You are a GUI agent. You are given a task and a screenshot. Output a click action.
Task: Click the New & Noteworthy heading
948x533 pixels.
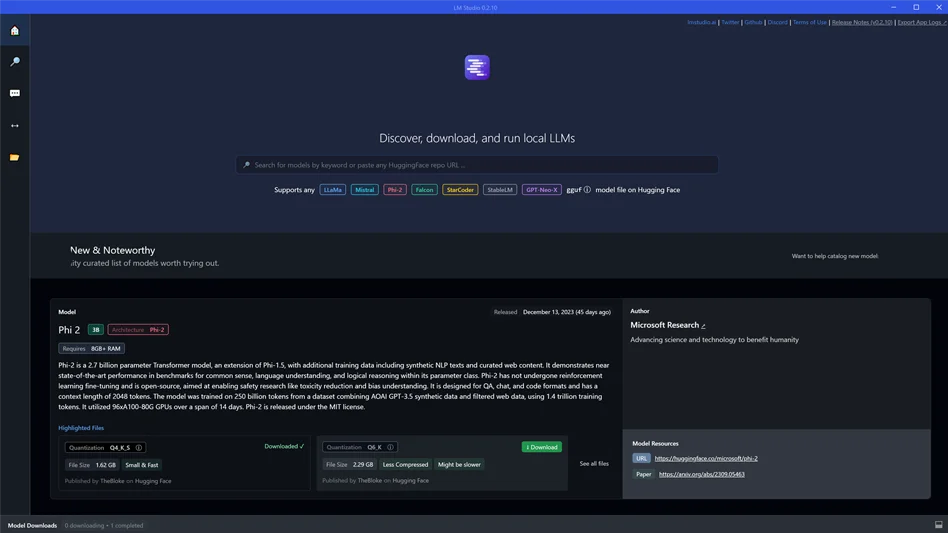coord(112,250)
